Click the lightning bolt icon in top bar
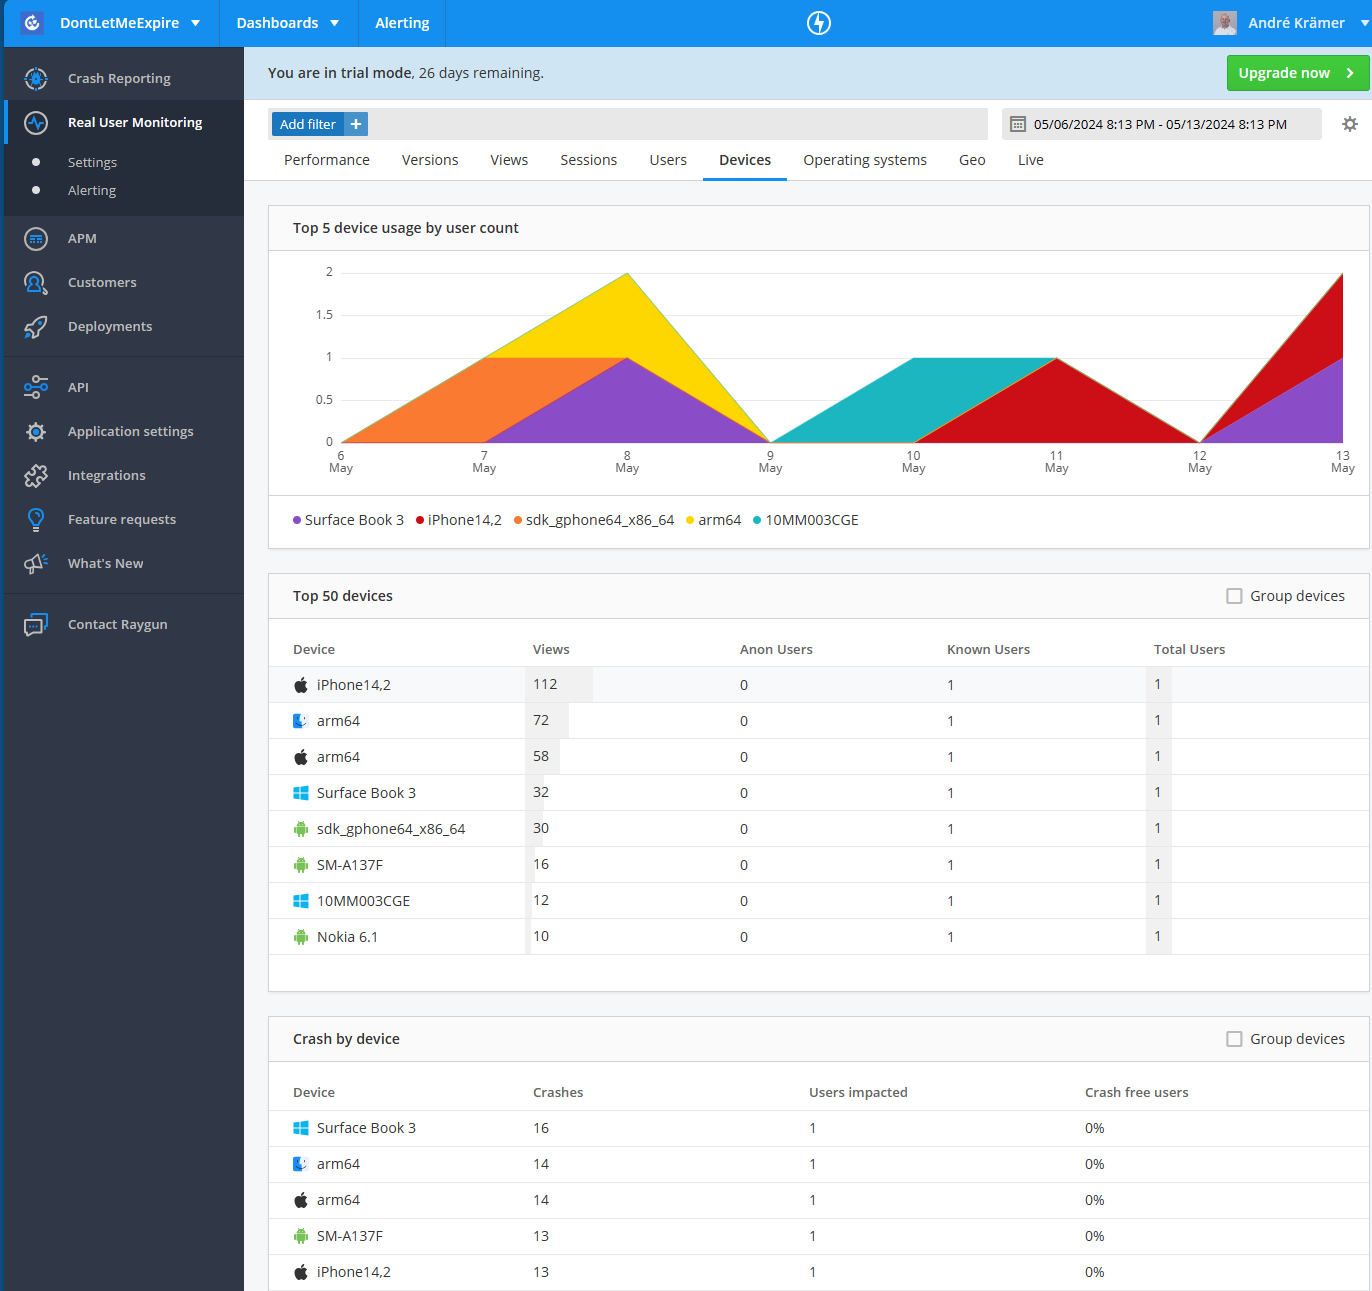 click(x=818, y=22)
